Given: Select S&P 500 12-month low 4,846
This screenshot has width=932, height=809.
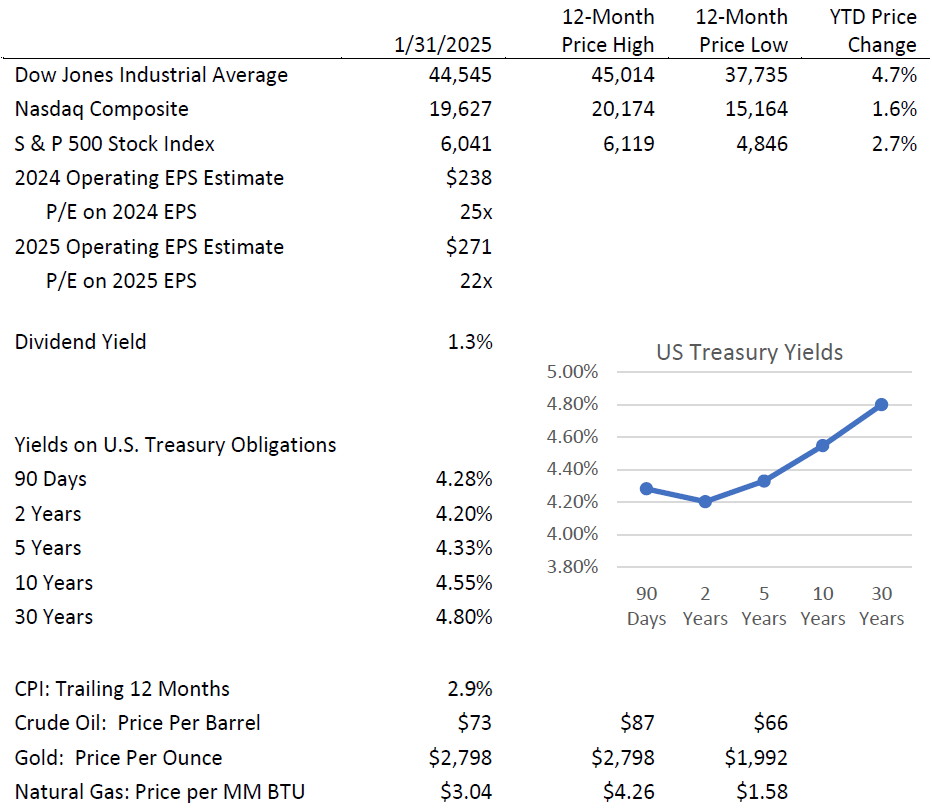Looking at the screenshot, I should pos(762,144).
